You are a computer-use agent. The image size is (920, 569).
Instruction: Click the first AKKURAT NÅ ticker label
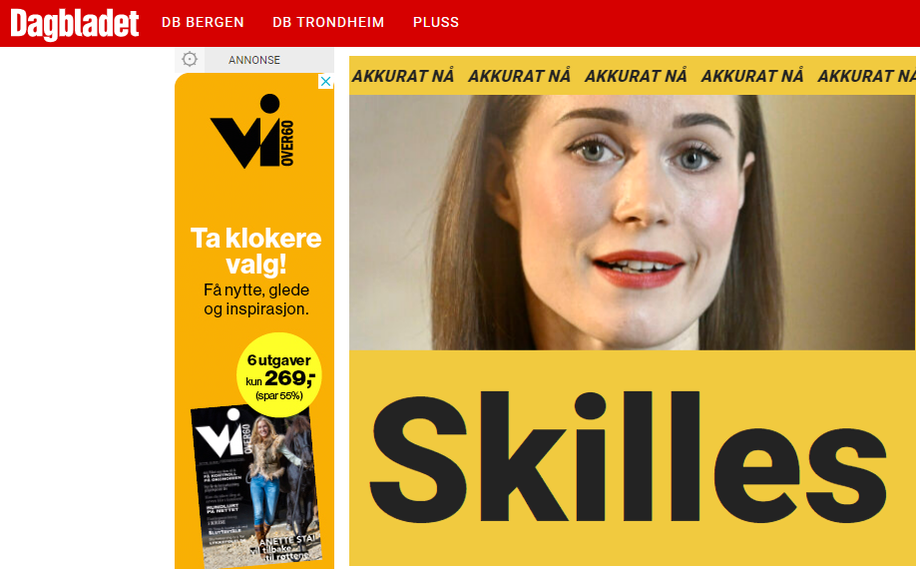402,76
